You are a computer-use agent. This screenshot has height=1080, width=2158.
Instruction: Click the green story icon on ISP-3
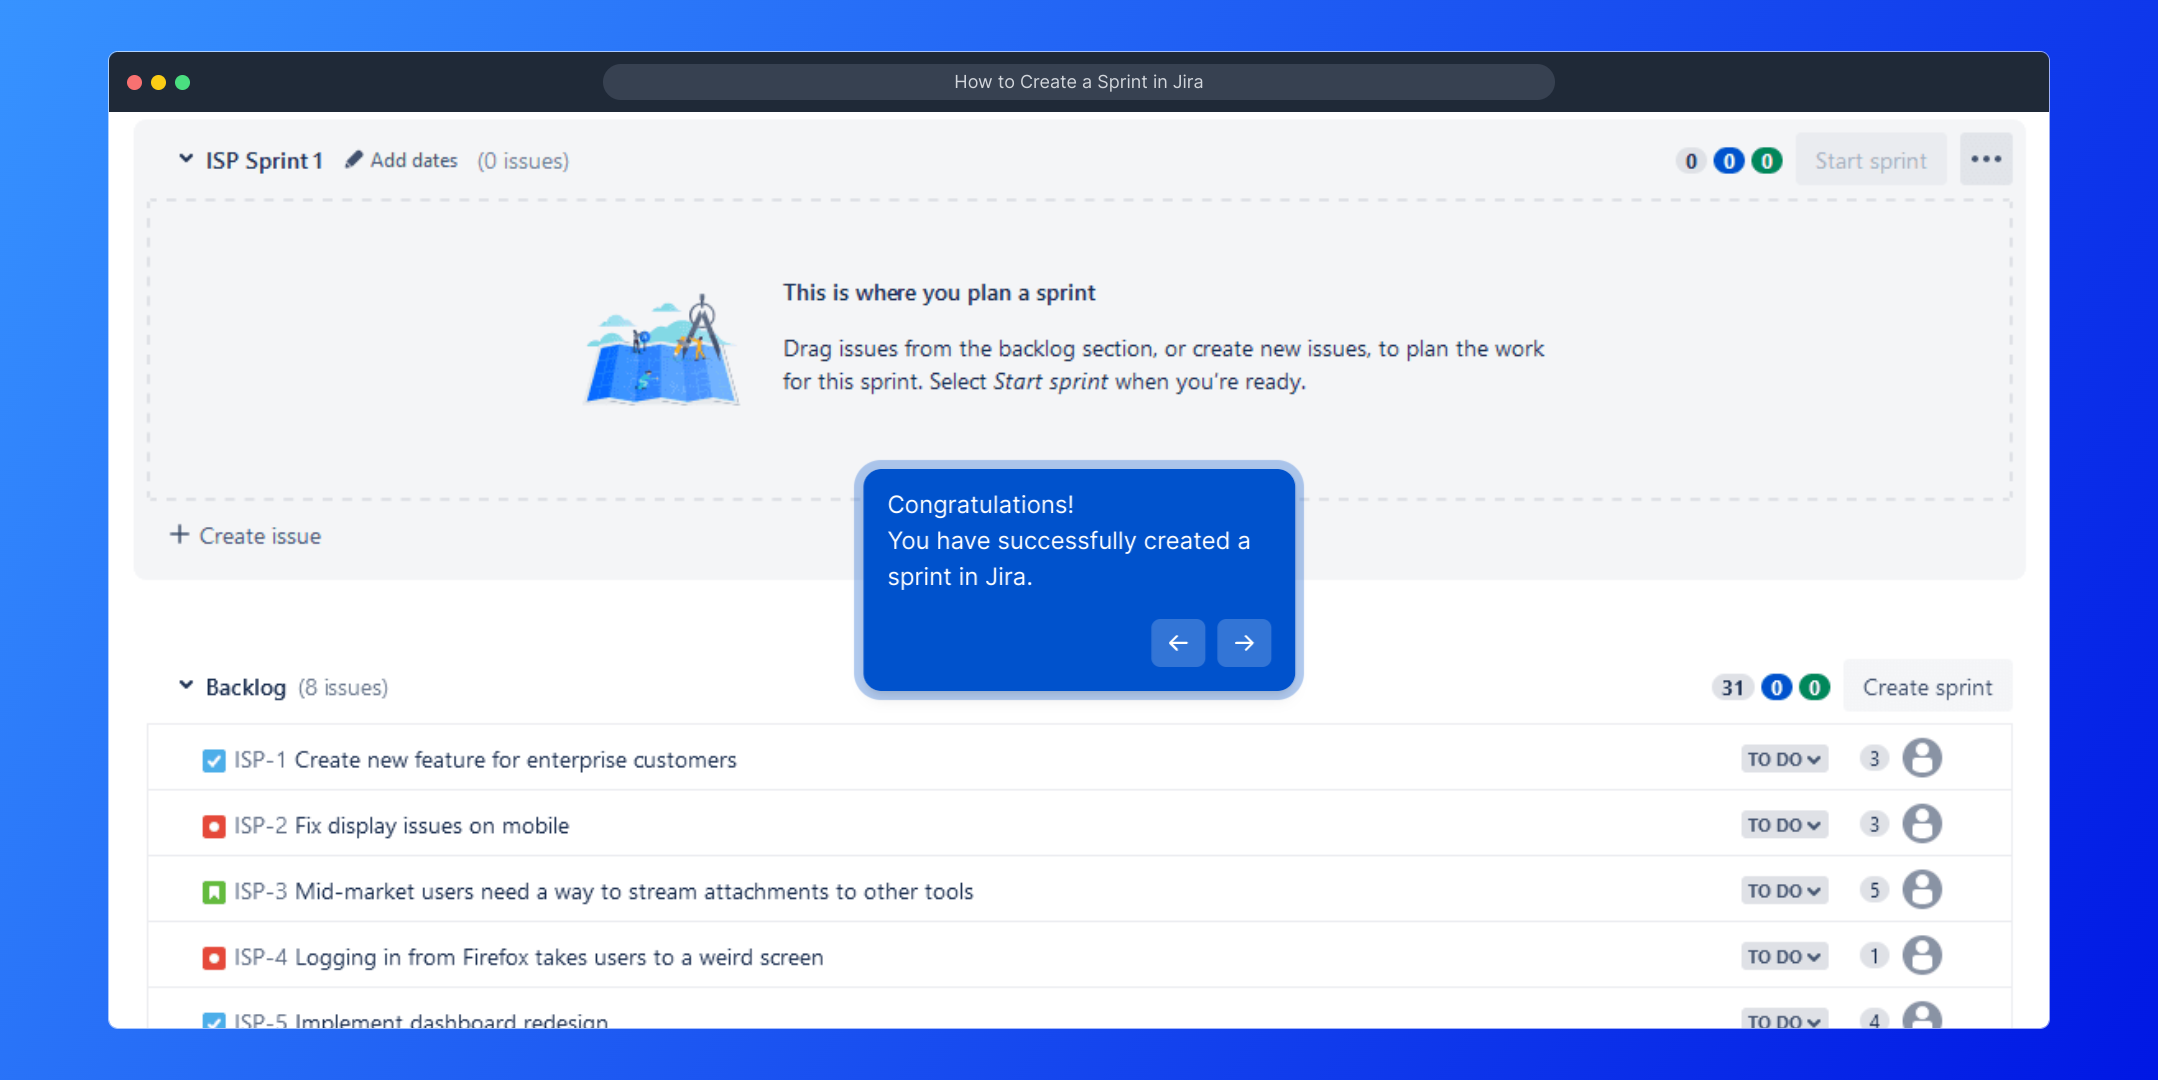(x=213, y=892)
